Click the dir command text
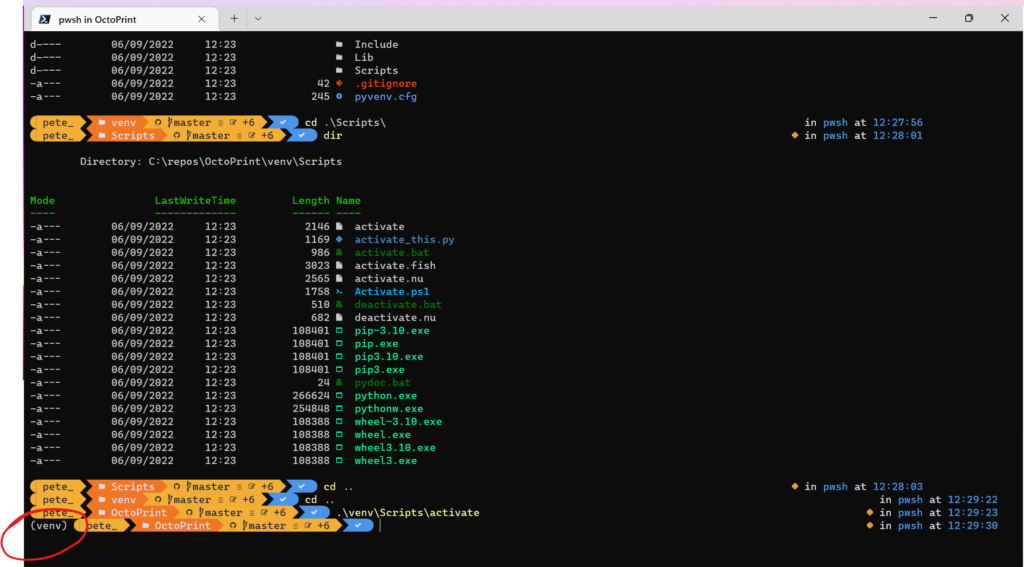1024x567 pixels. [x=332, y=136]
